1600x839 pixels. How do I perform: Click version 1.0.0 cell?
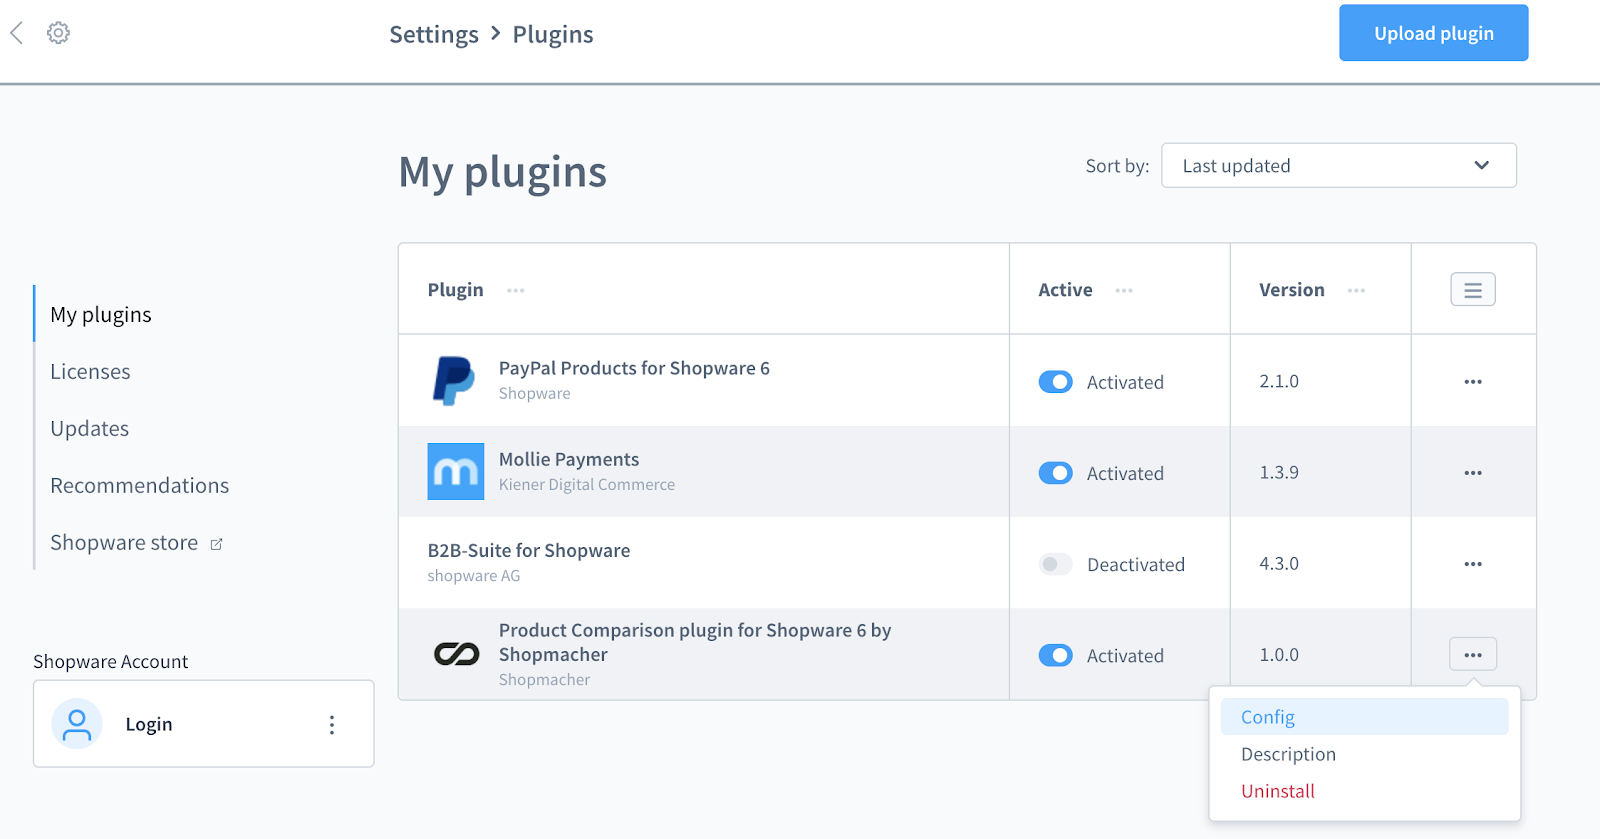tap(1279, 655)
